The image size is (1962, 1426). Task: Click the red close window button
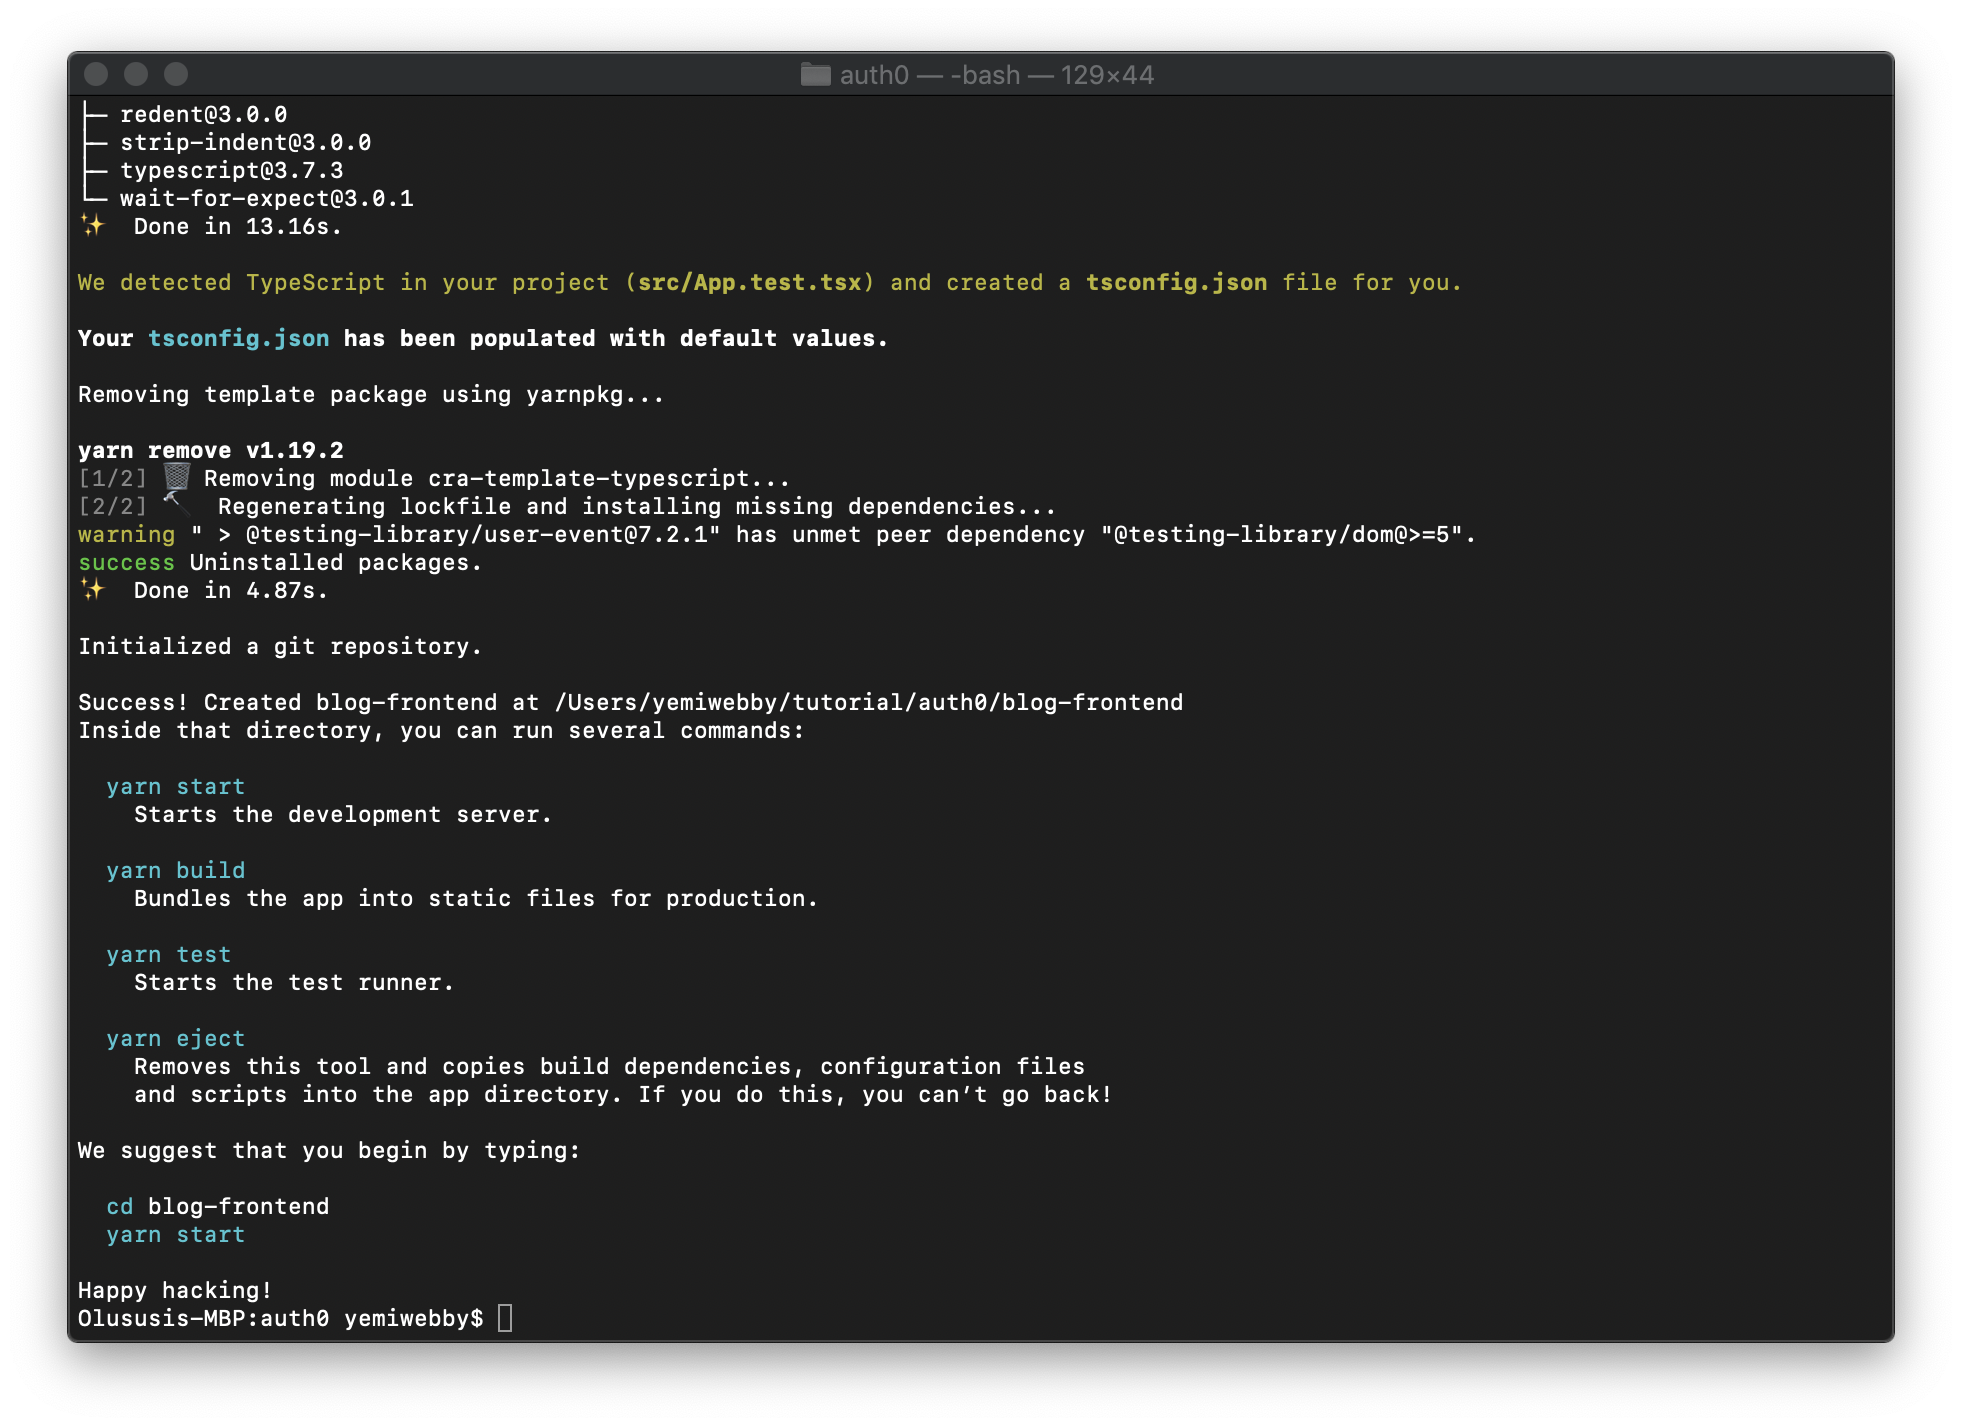tap(97, 75)
